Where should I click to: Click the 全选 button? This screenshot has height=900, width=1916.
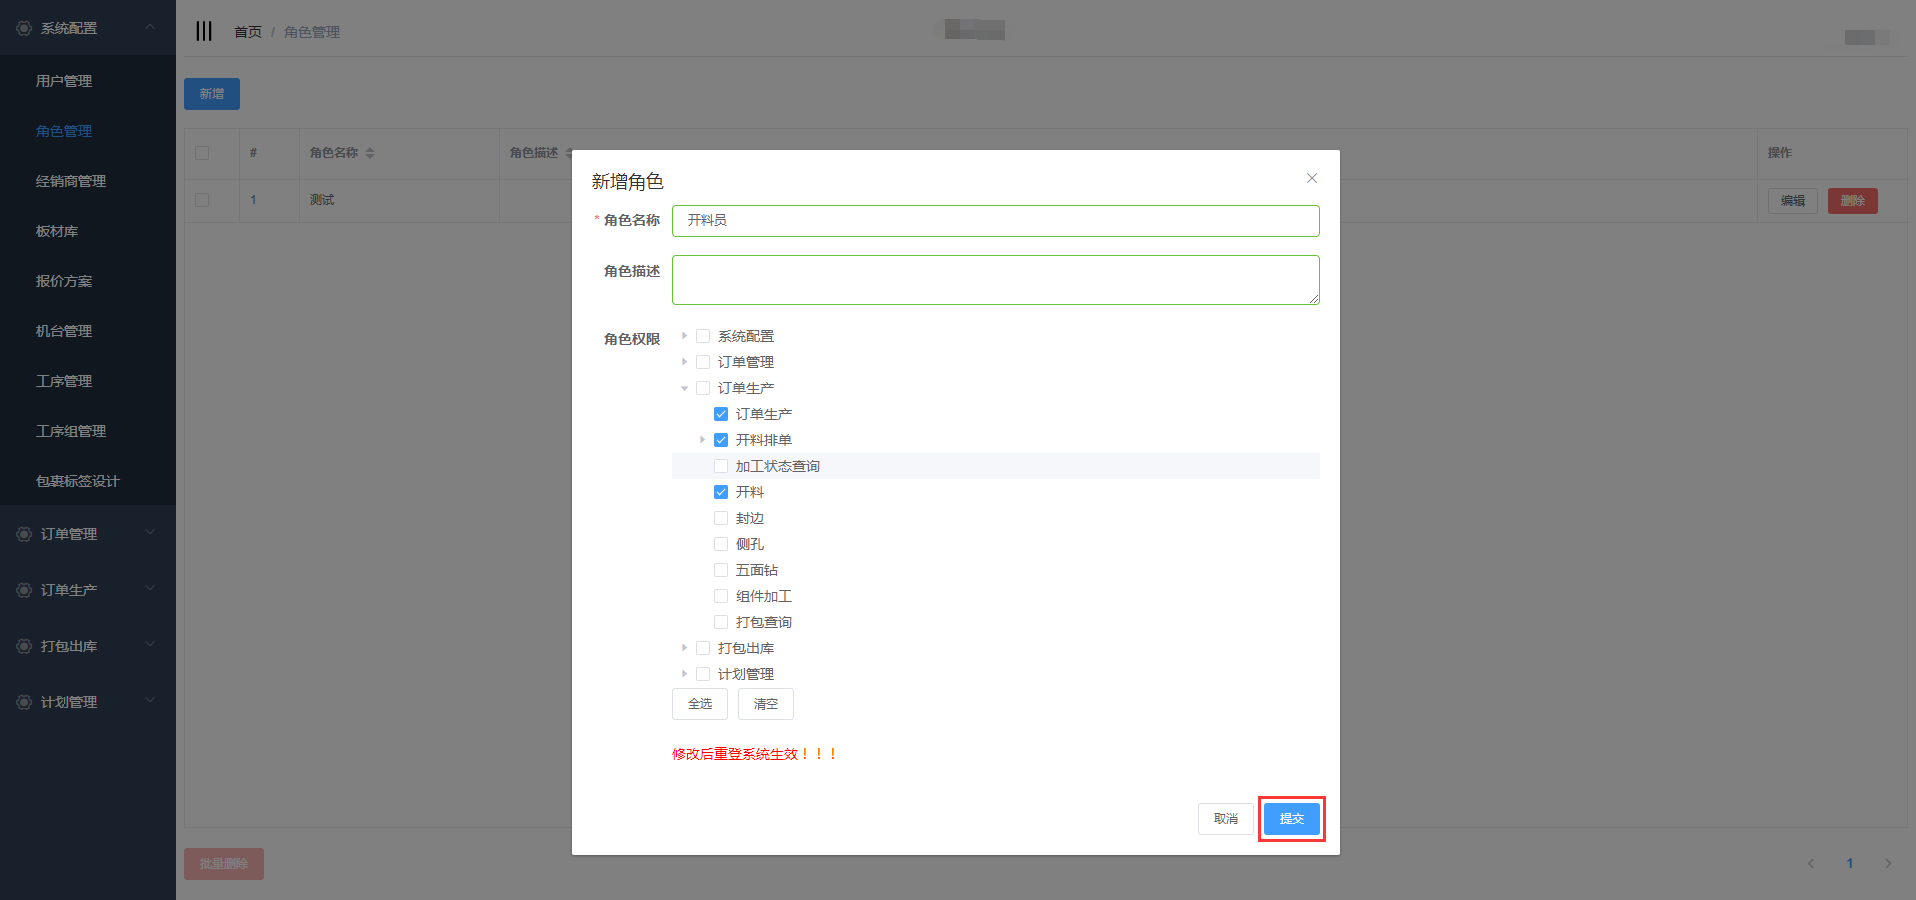pyautogui.click(x=699, y=704)
